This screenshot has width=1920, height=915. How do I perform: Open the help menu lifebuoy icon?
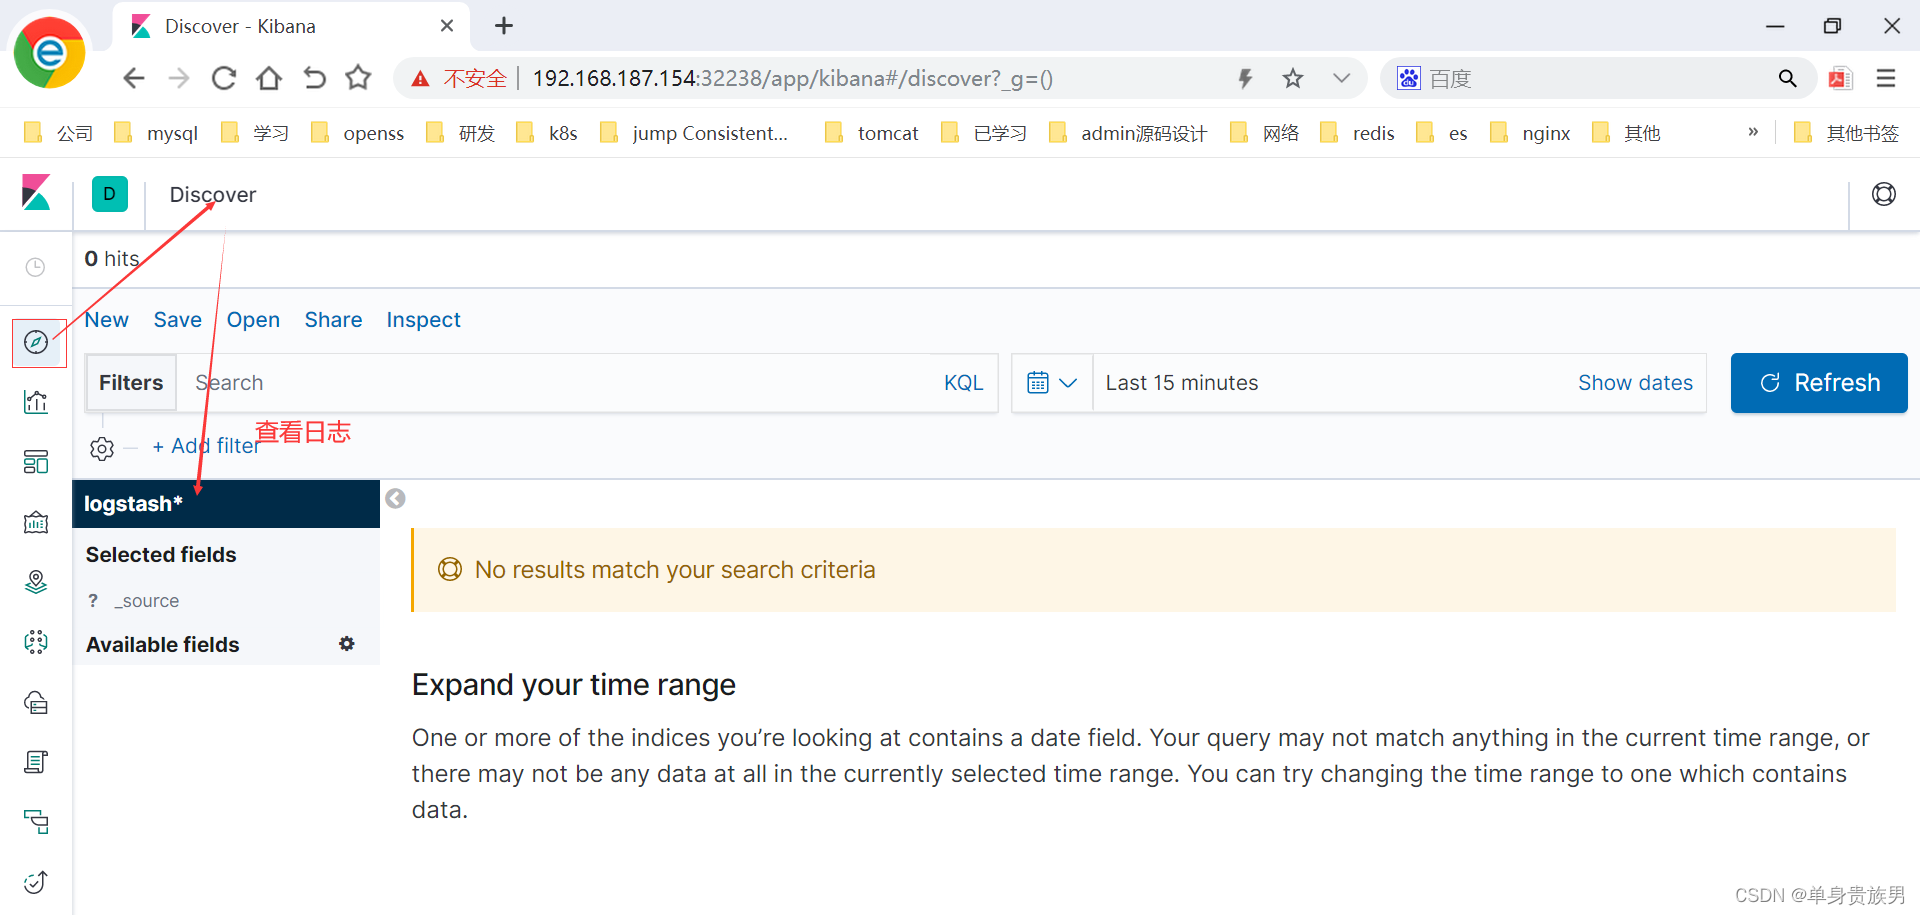(1884, 194)
